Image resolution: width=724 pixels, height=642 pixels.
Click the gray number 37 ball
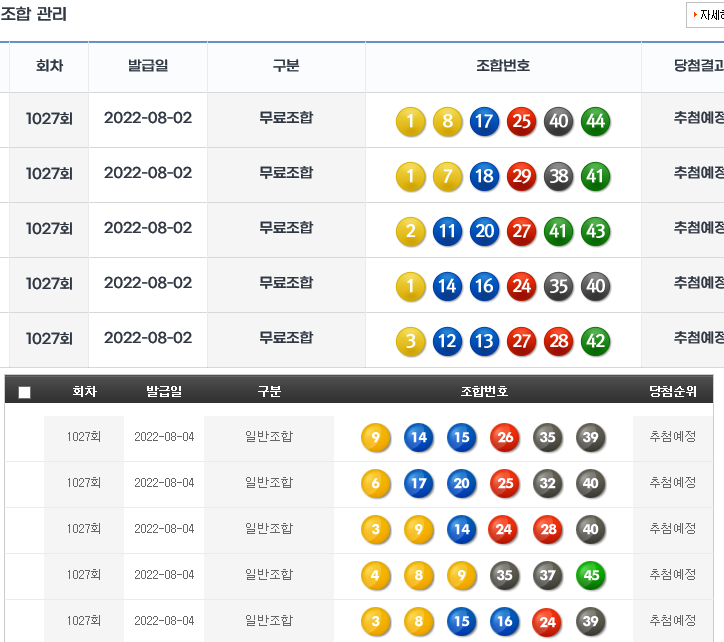pos(548,576)
